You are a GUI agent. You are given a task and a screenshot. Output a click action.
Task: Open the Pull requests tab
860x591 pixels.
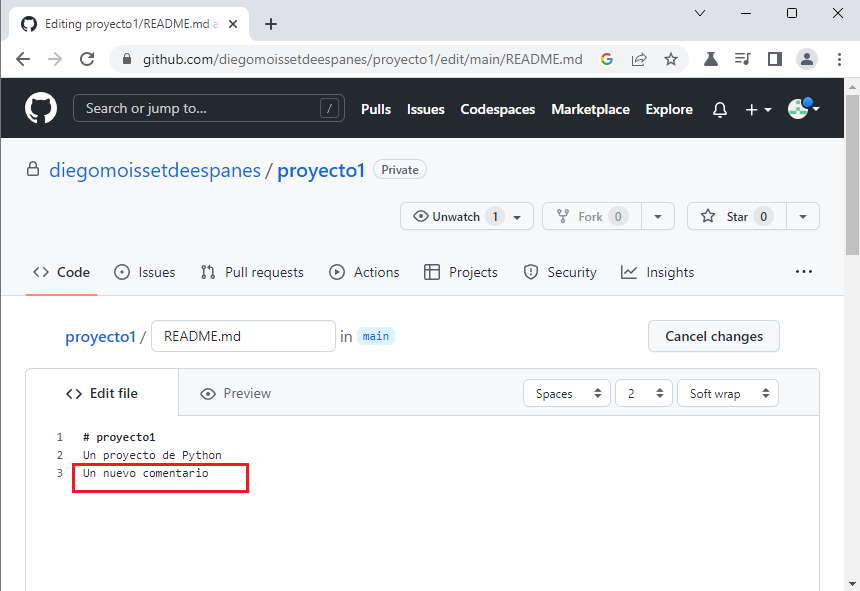pos(252,272)
